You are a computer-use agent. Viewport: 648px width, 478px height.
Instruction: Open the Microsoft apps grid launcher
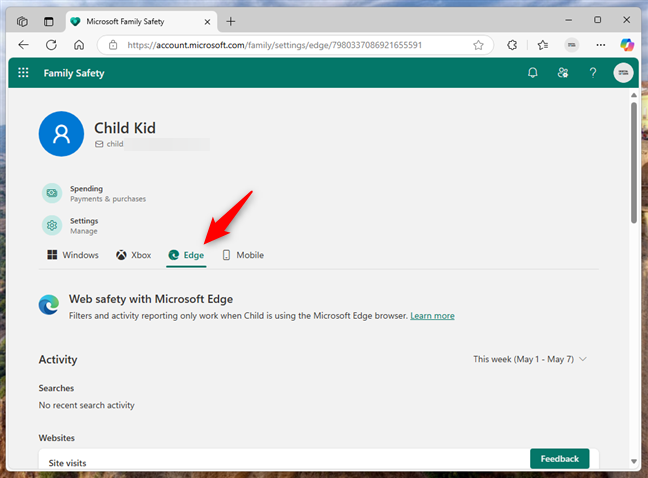coord(24,73)
